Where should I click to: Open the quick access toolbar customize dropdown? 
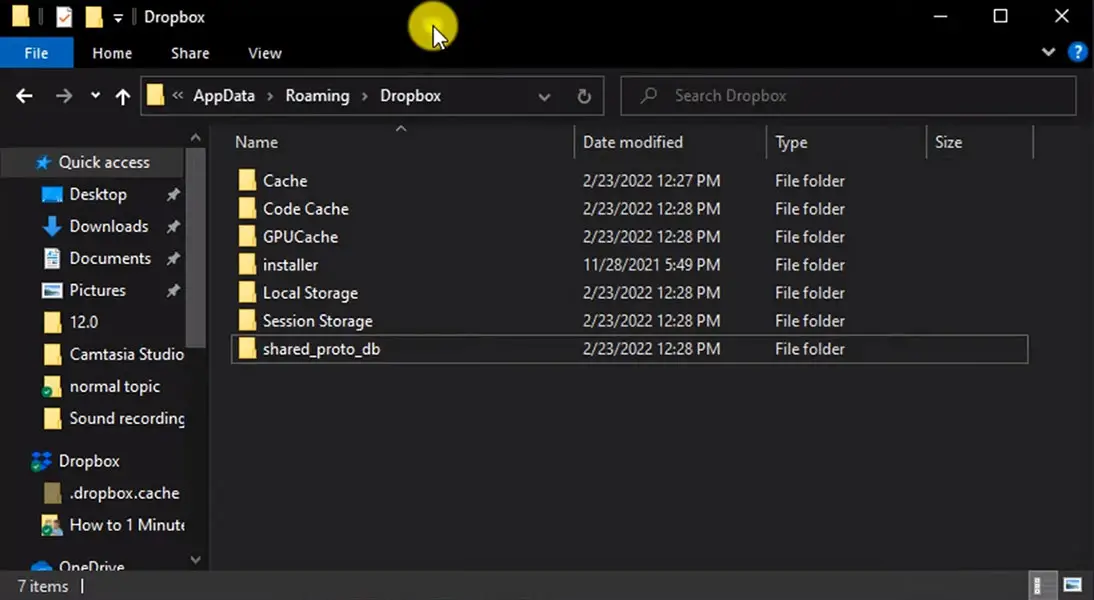118,18
